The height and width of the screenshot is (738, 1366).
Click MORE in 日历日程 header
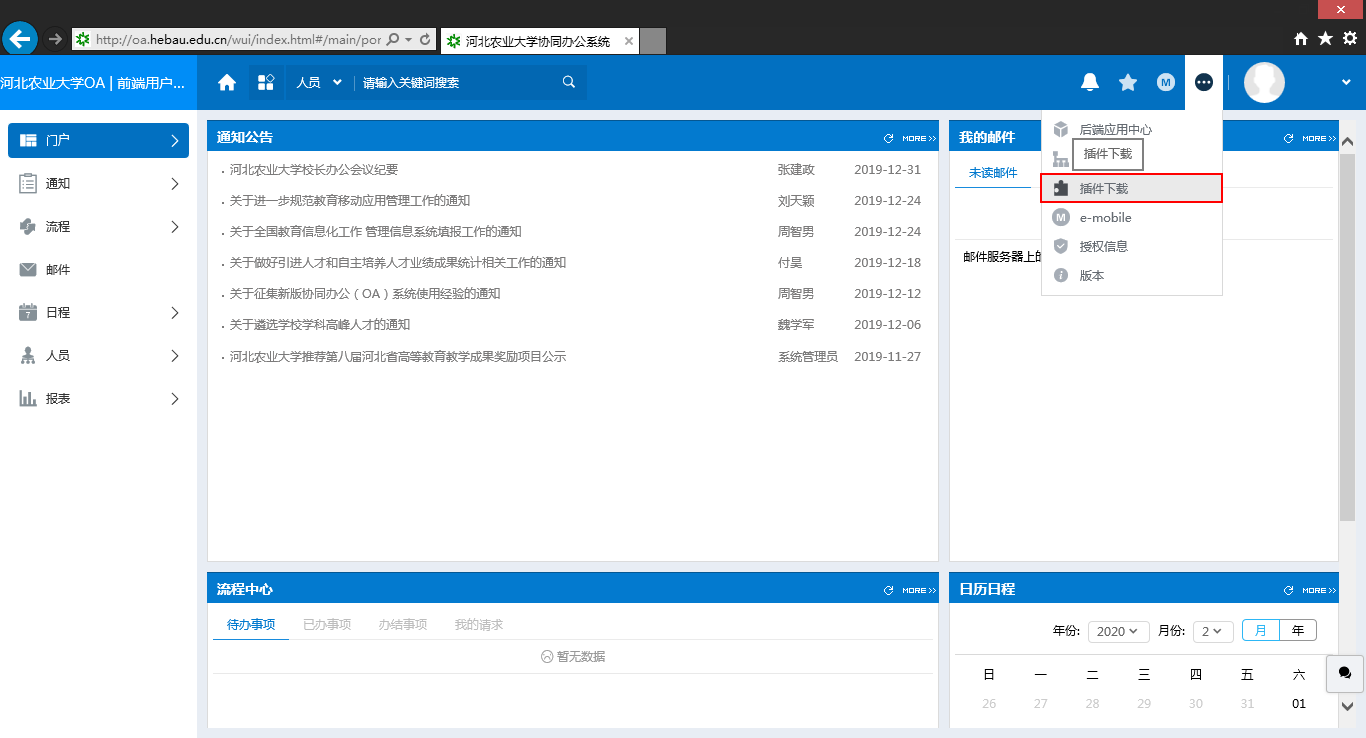coord(1318,590)
